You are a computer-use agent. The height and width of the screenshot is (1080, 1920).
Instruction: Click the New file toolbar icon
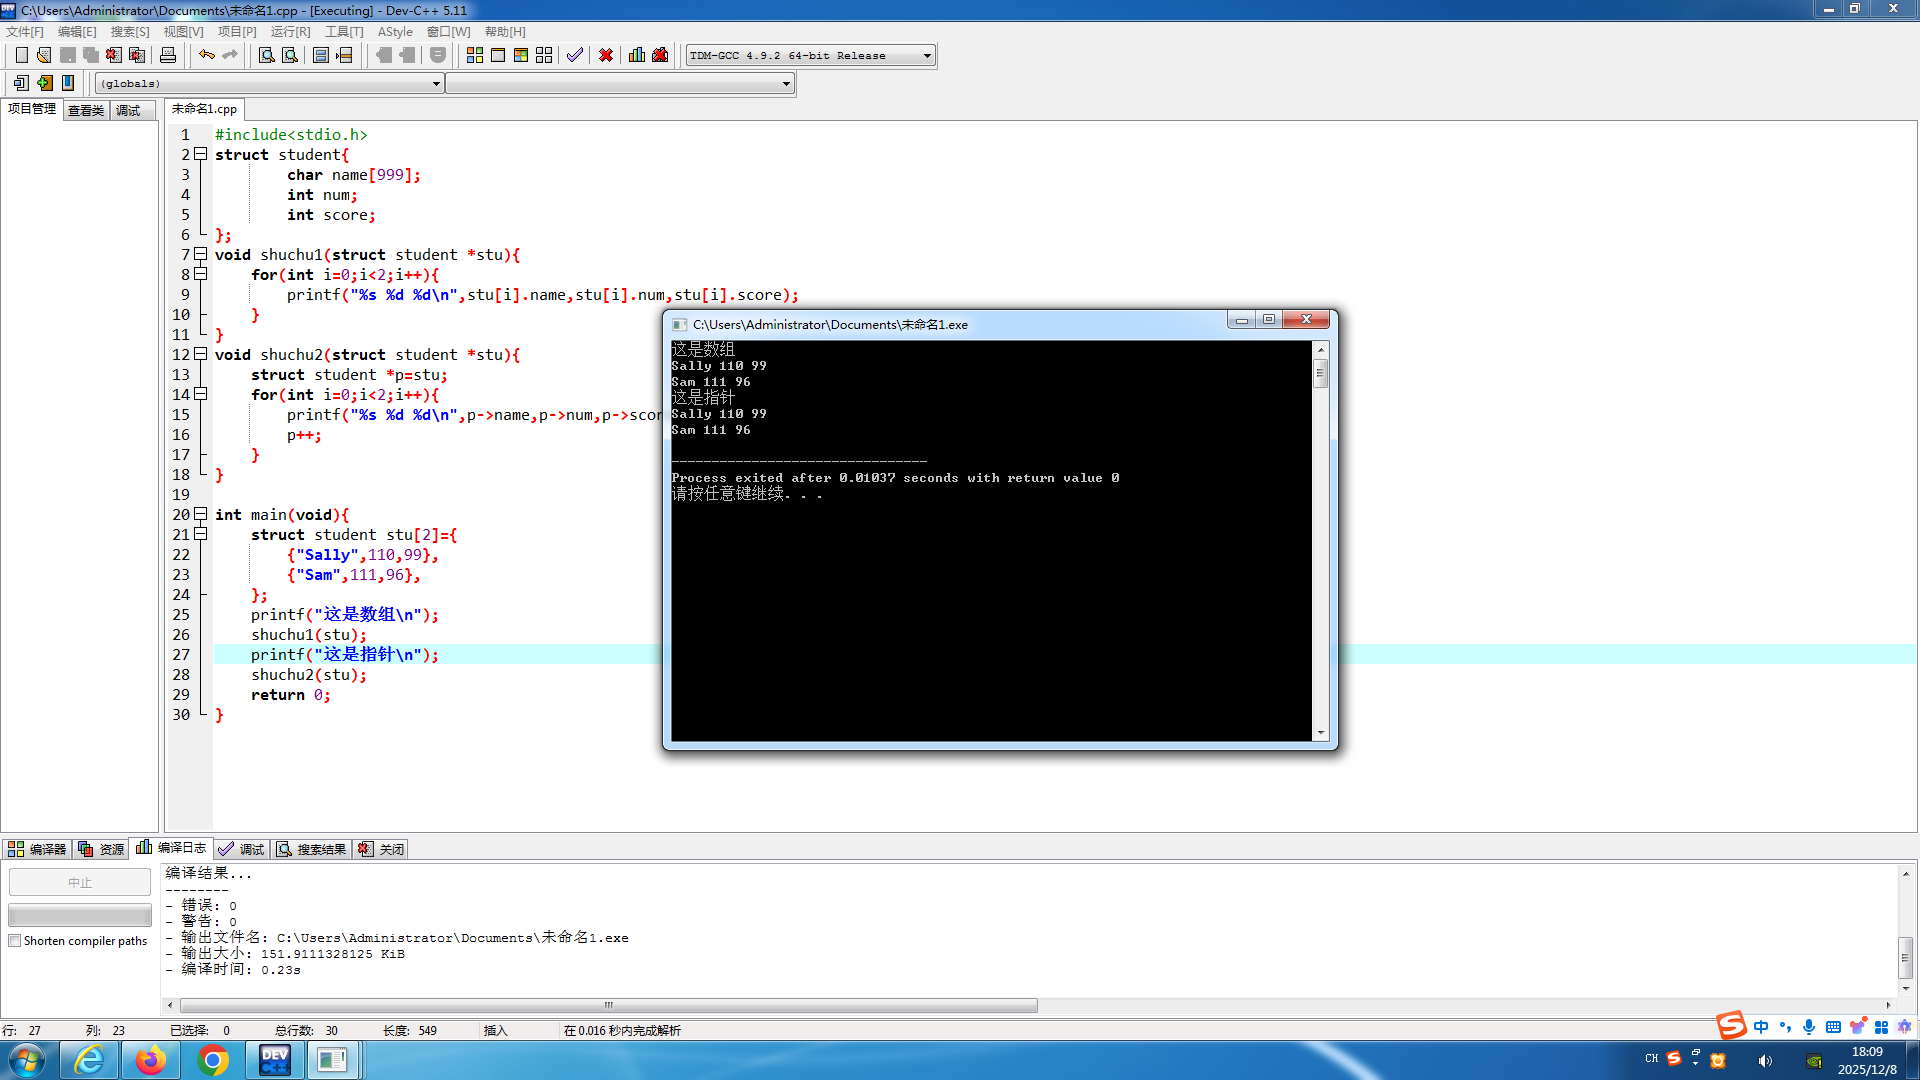[x=21, y=55]
